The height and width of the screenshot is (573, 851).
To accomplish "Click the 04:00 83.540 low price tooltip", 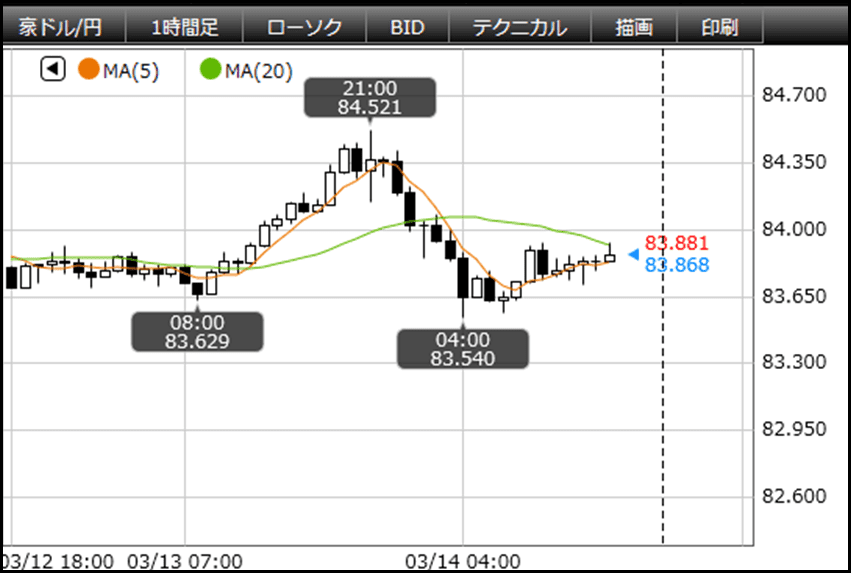I will (x=462, y=349).
